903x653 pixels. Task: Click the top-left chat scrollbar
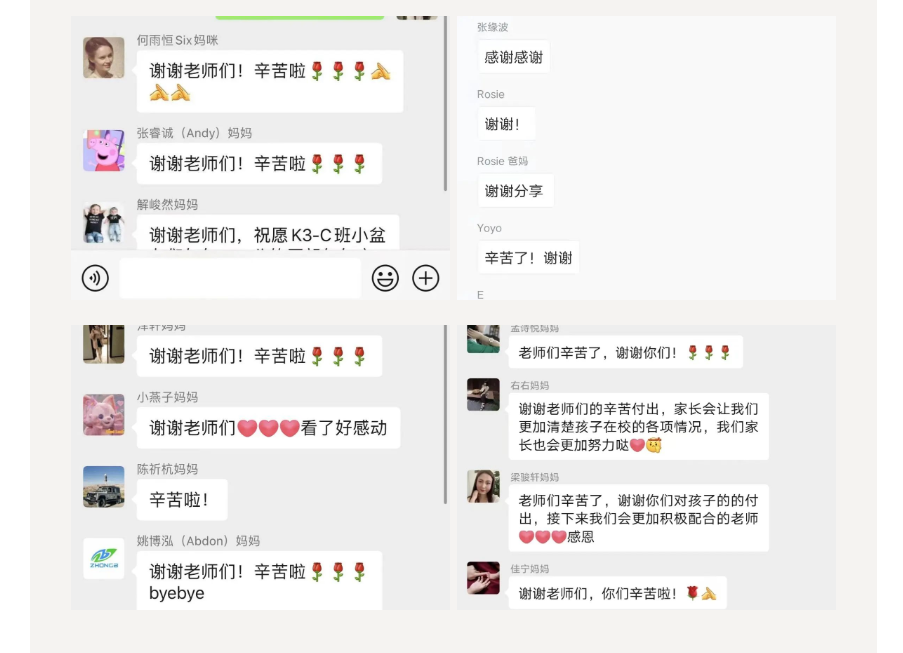click(445, 104)
